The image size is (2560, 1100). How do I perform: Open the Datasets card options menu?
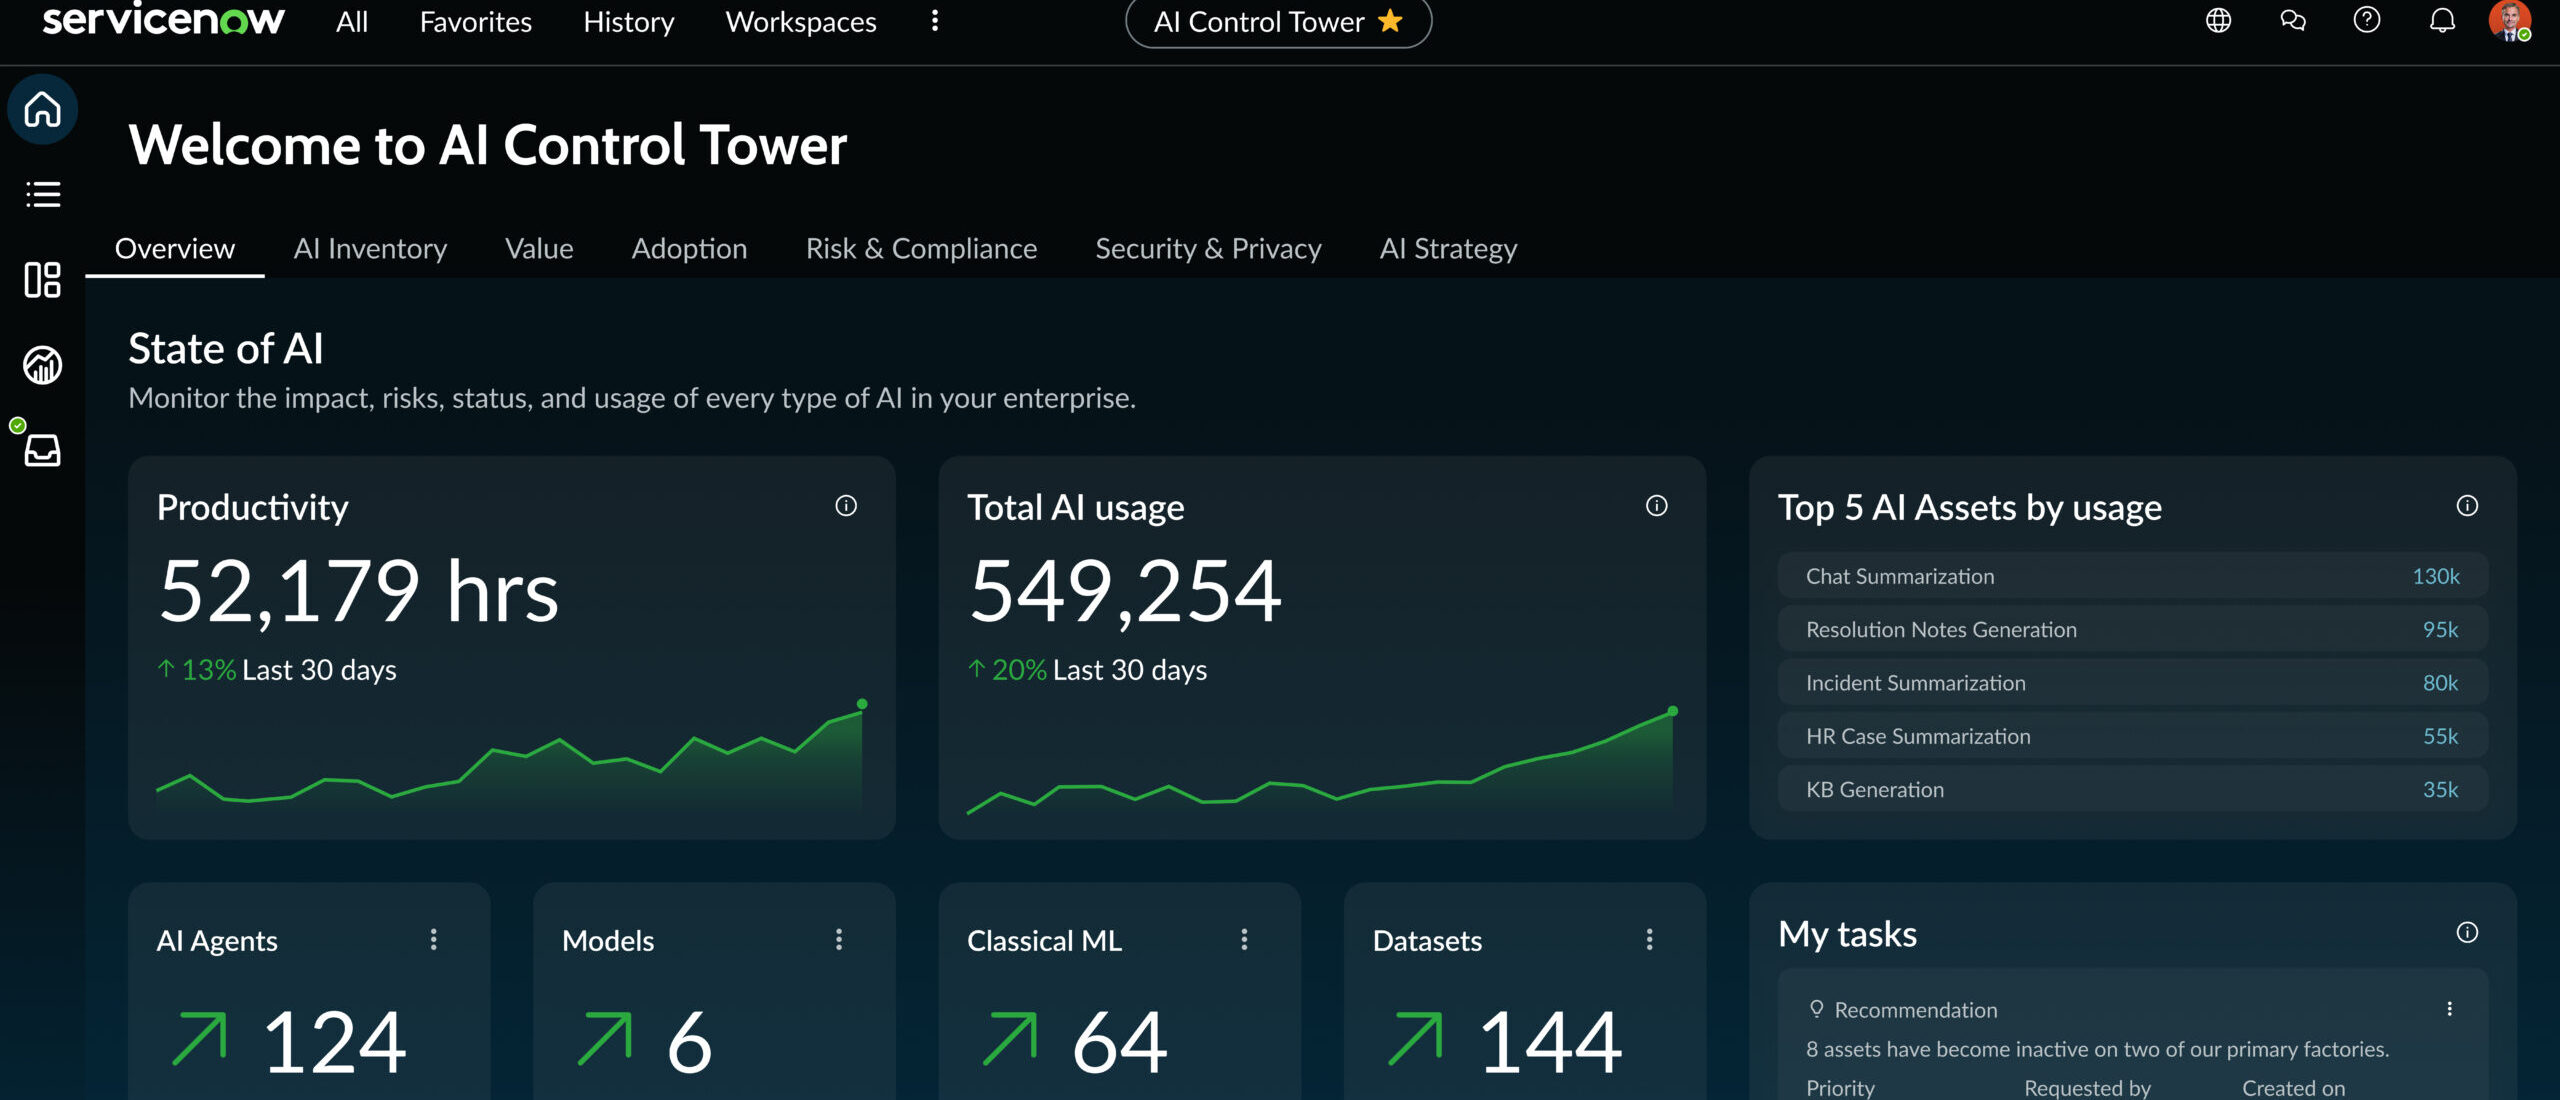click(1650, 939)
